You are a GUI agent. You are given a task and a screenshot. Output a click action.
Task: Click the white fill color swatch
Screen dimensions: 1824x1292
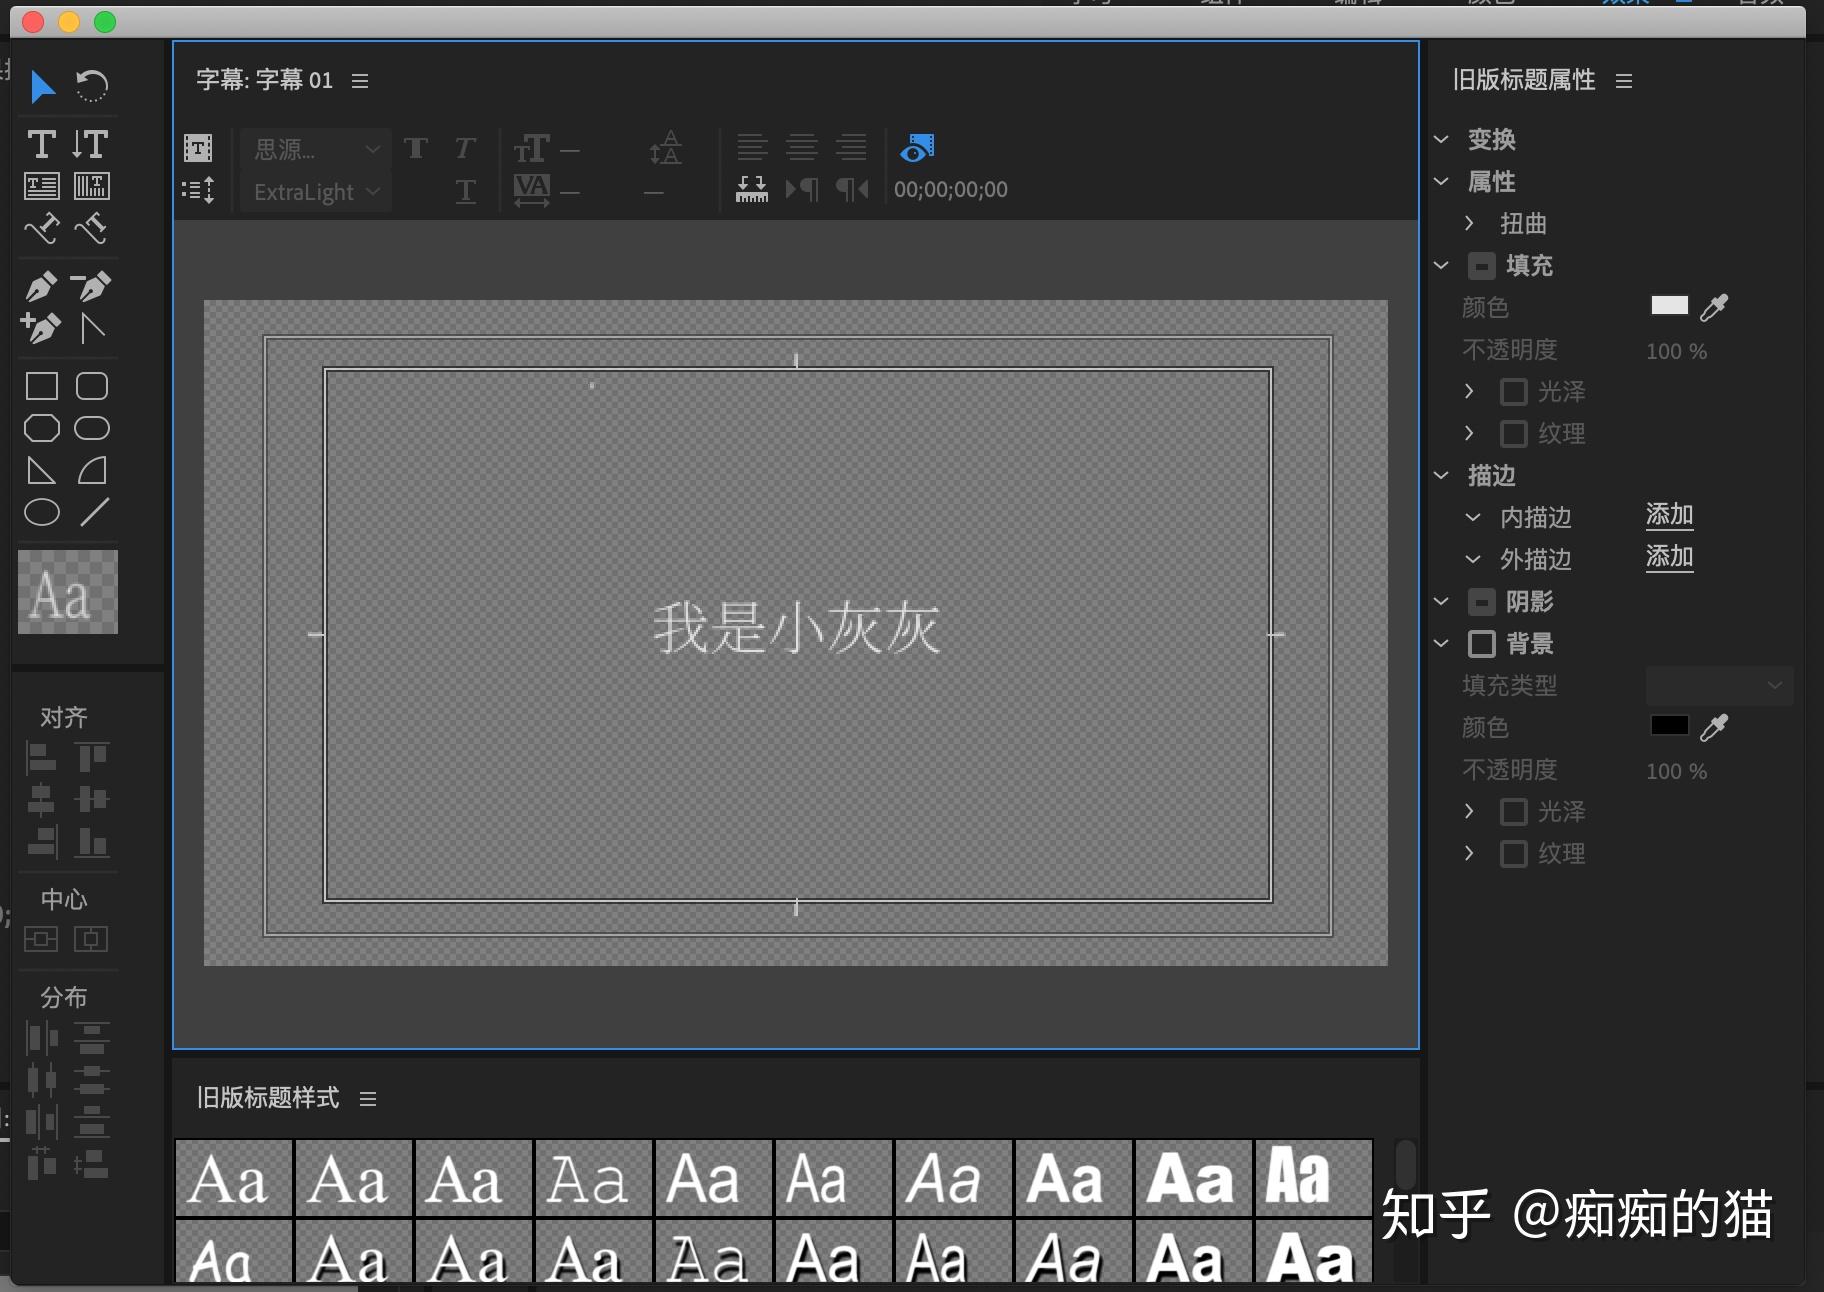pyautogui.click(x=1669, y=306)
